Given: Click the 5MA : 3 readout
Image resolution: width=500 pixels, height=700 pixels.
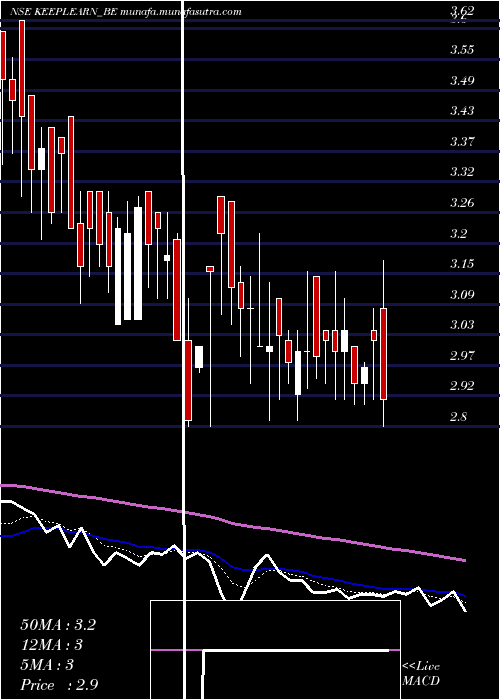Looking at the screenshot, I should [x=47, y=665].
